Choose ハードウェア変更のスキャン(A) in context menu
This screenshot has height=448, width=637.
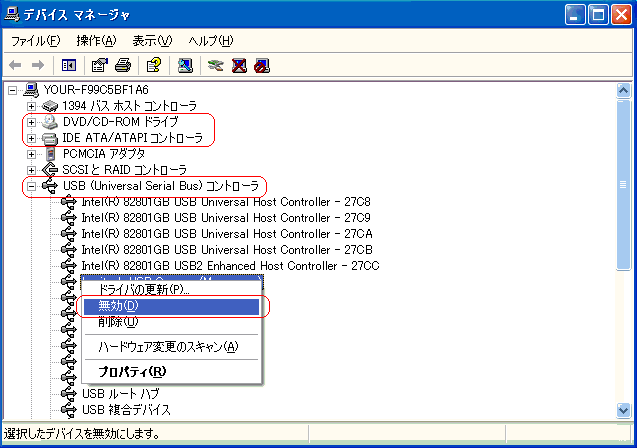[171, 347]
